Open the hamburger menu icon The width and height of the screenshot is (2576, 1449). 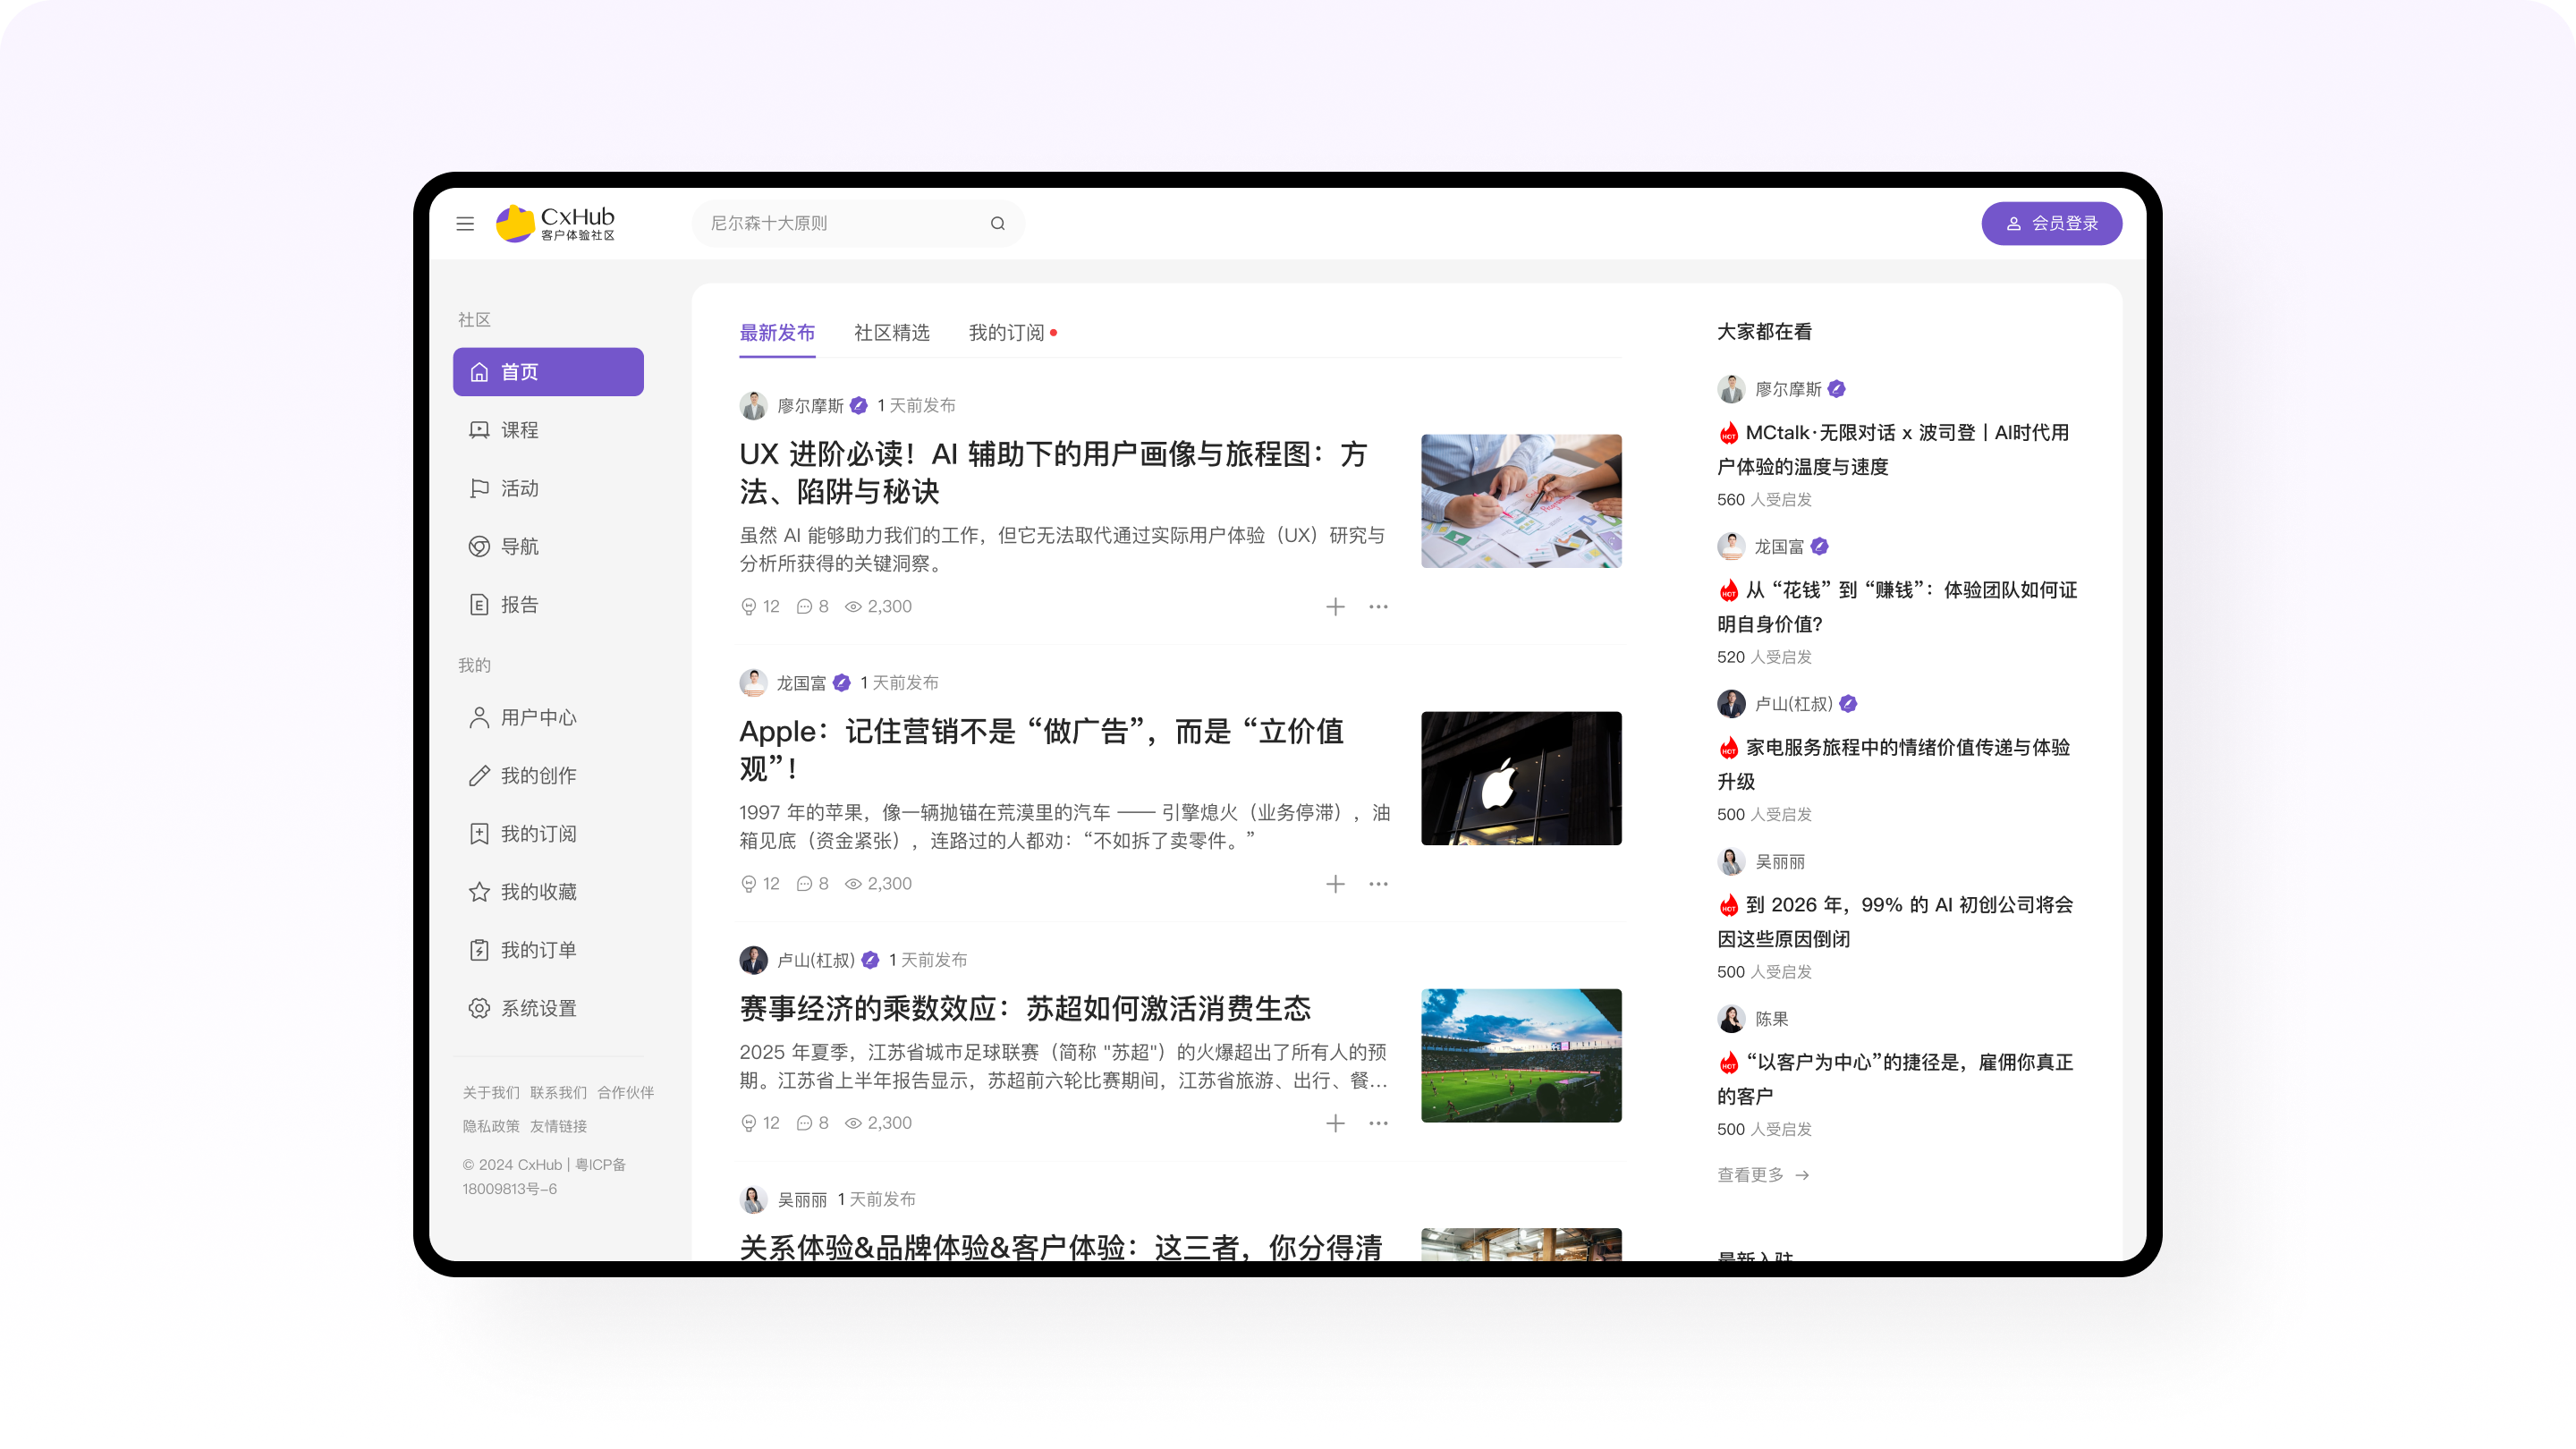(465, 223)
